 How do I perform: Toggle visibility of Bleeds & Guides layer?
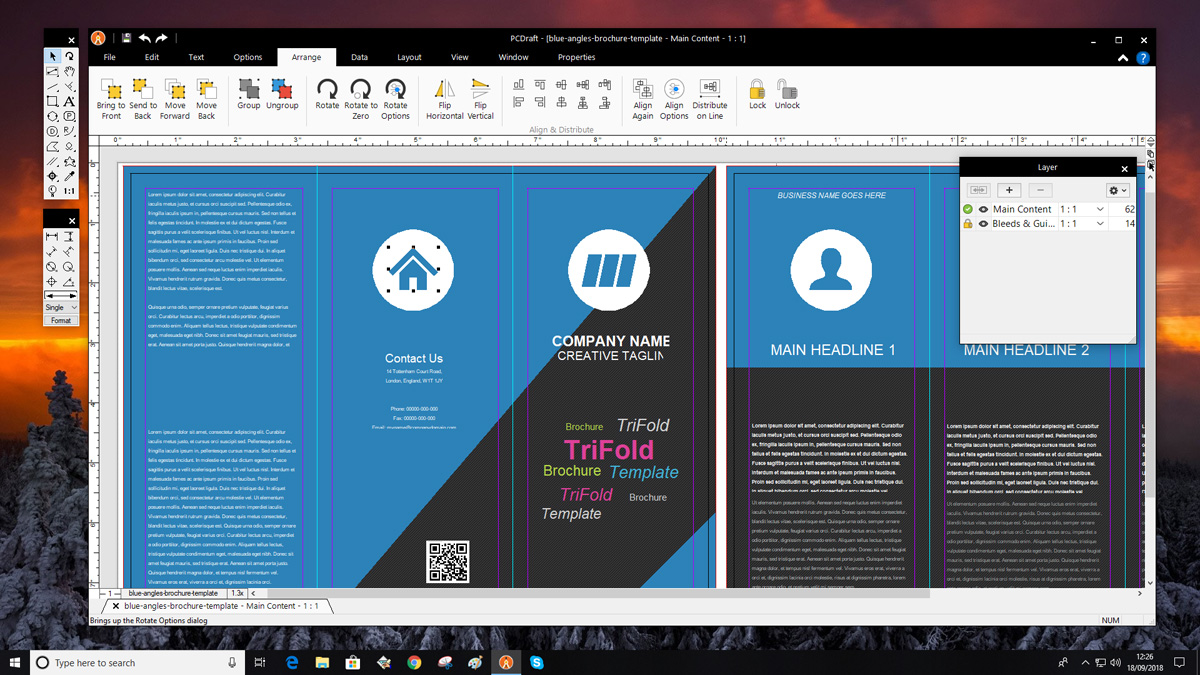pyautogui.click(x=983, y=224)
